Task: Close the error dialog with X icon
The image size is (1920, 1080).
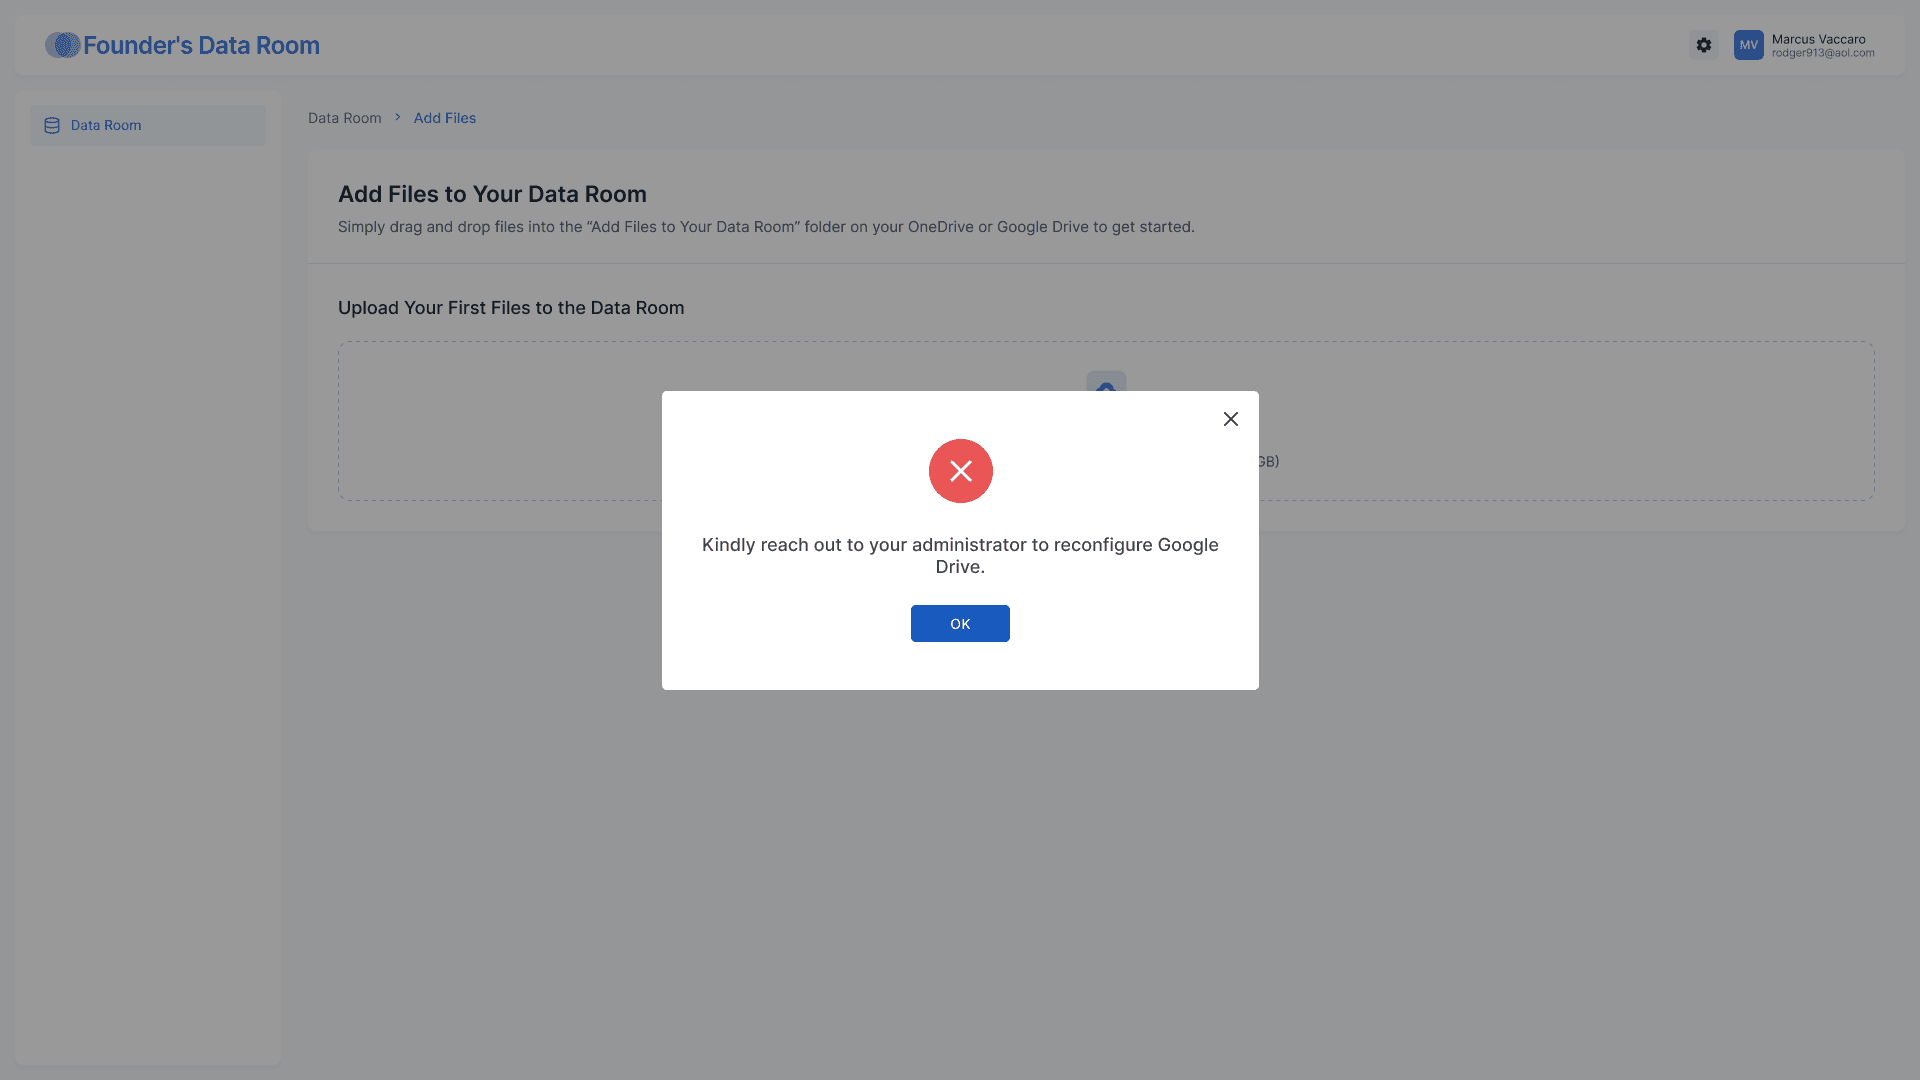Action: (x=1231, y=419)
